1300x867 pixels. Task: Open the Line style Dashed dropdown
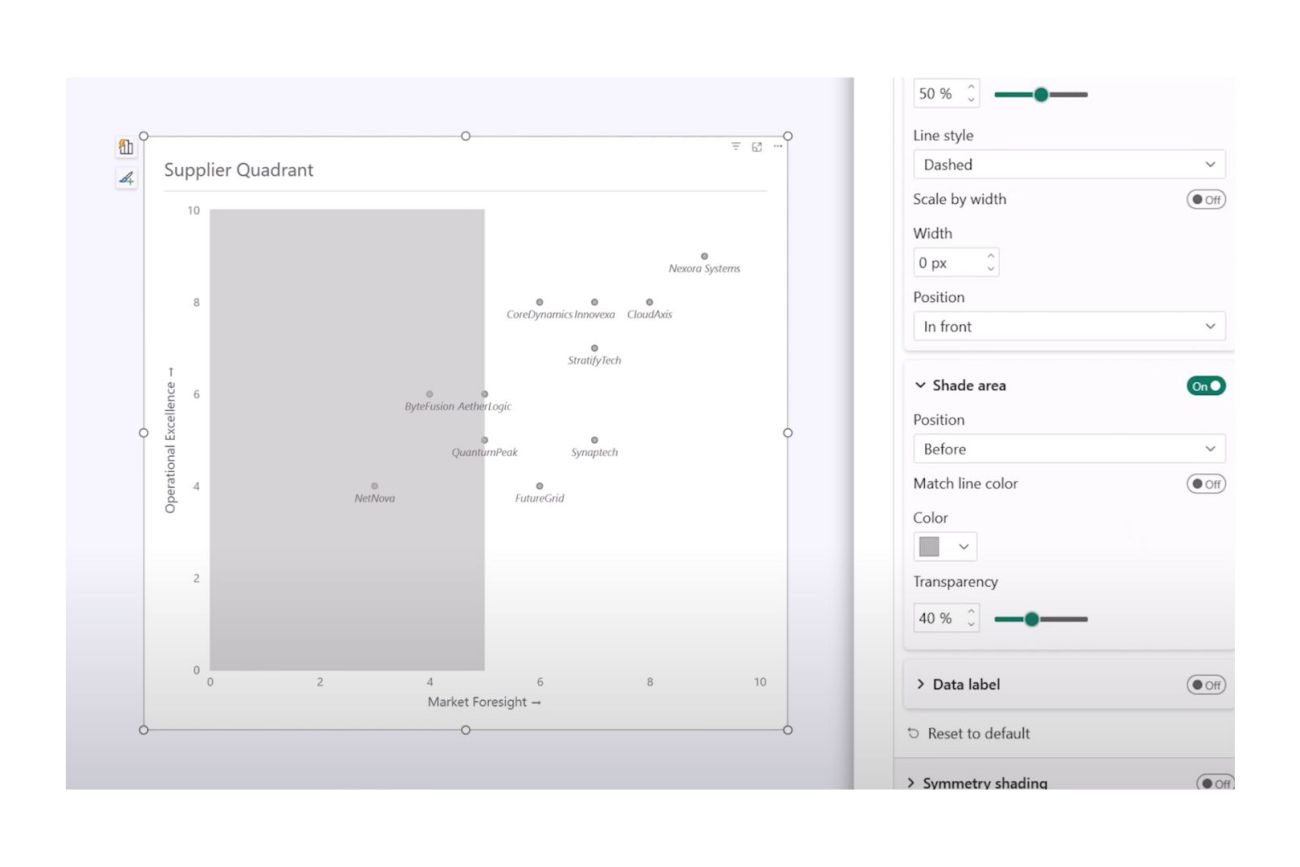[x=1068, y=165]
